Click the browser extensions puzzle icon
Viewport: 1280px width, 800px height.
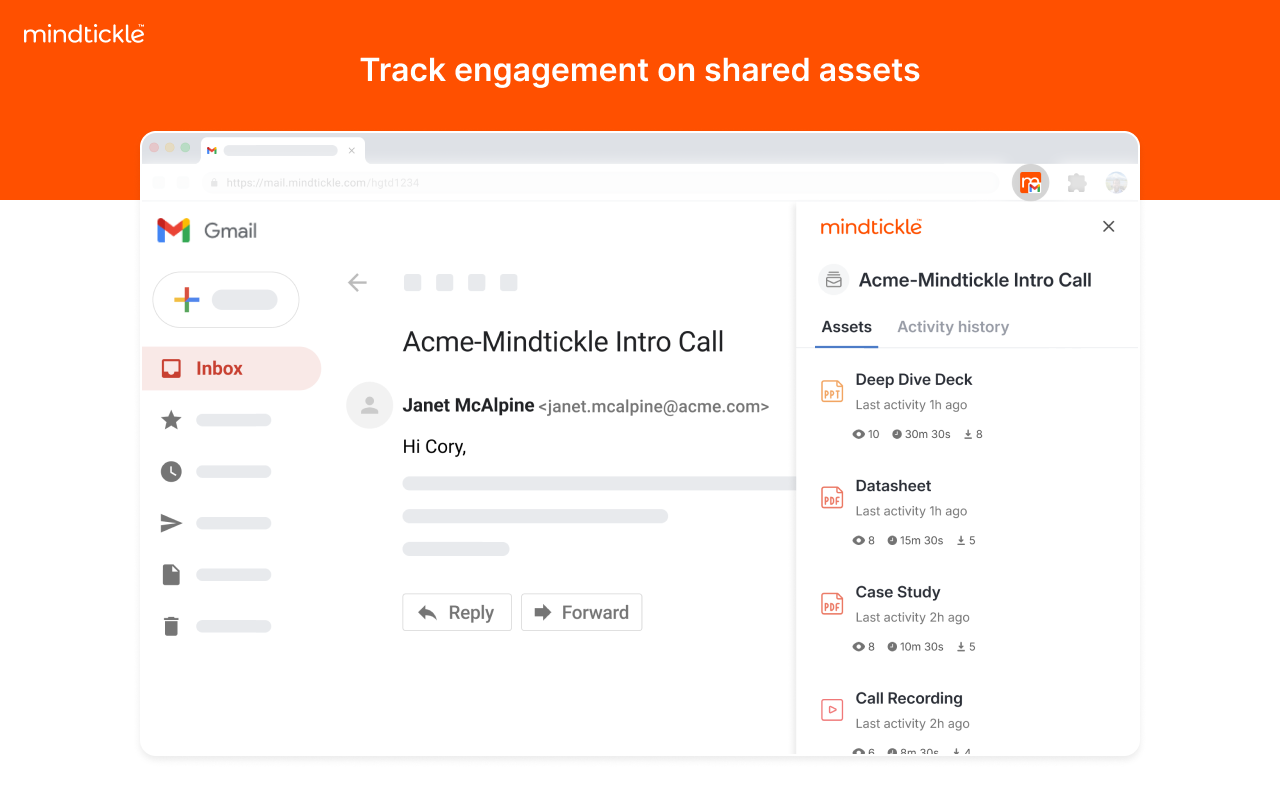tap(1076, 182)
